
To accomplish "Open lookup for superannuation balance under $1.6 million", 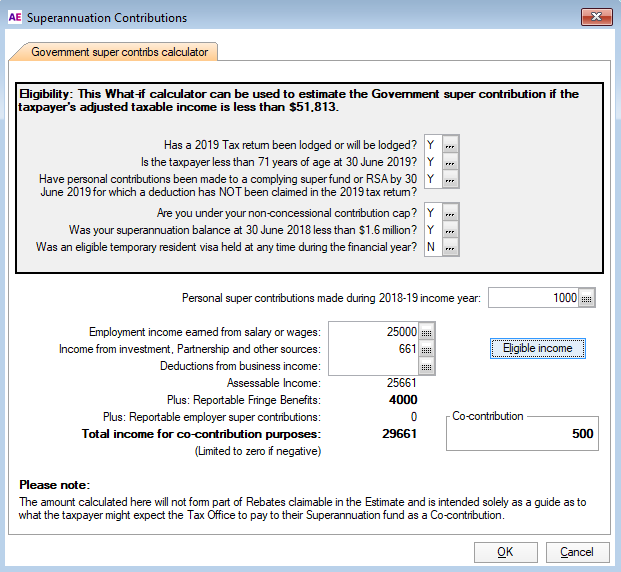I will pyautogui.click(x=451, y=230).
